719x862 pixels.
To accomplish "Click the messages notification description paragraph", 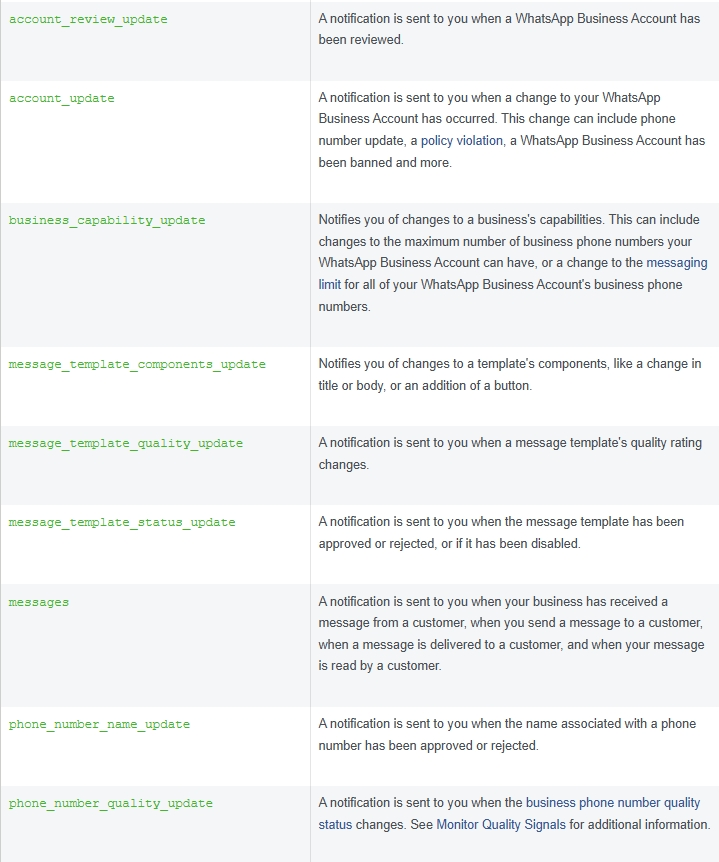I will click(x=511, y=633).
